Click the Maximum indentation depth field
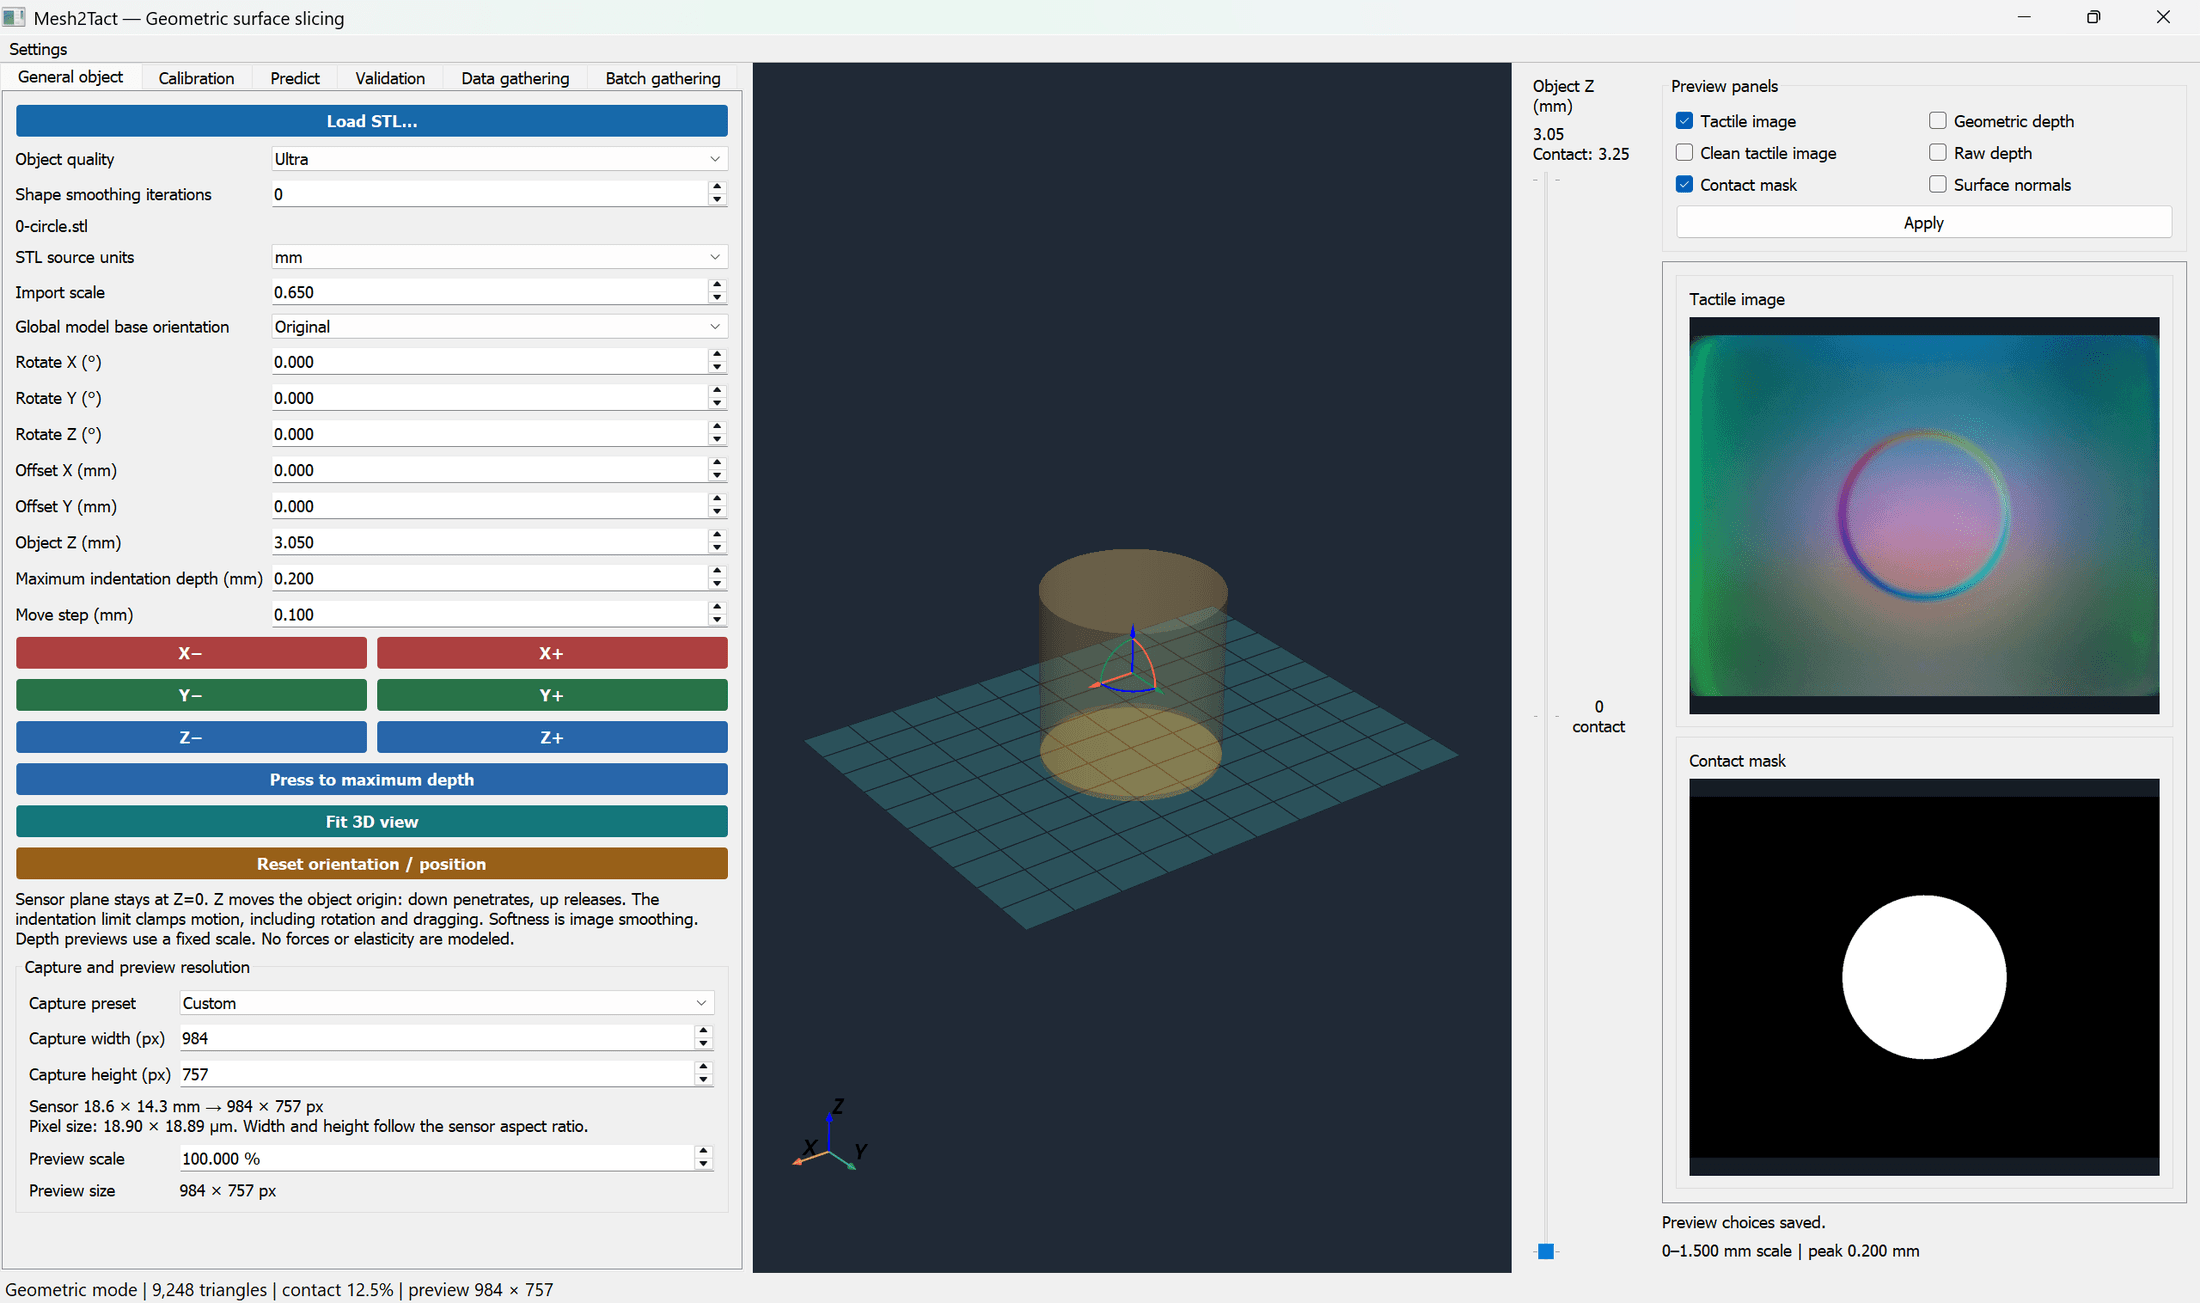This screenshot has width=2200, height=1303. (490, 578)
